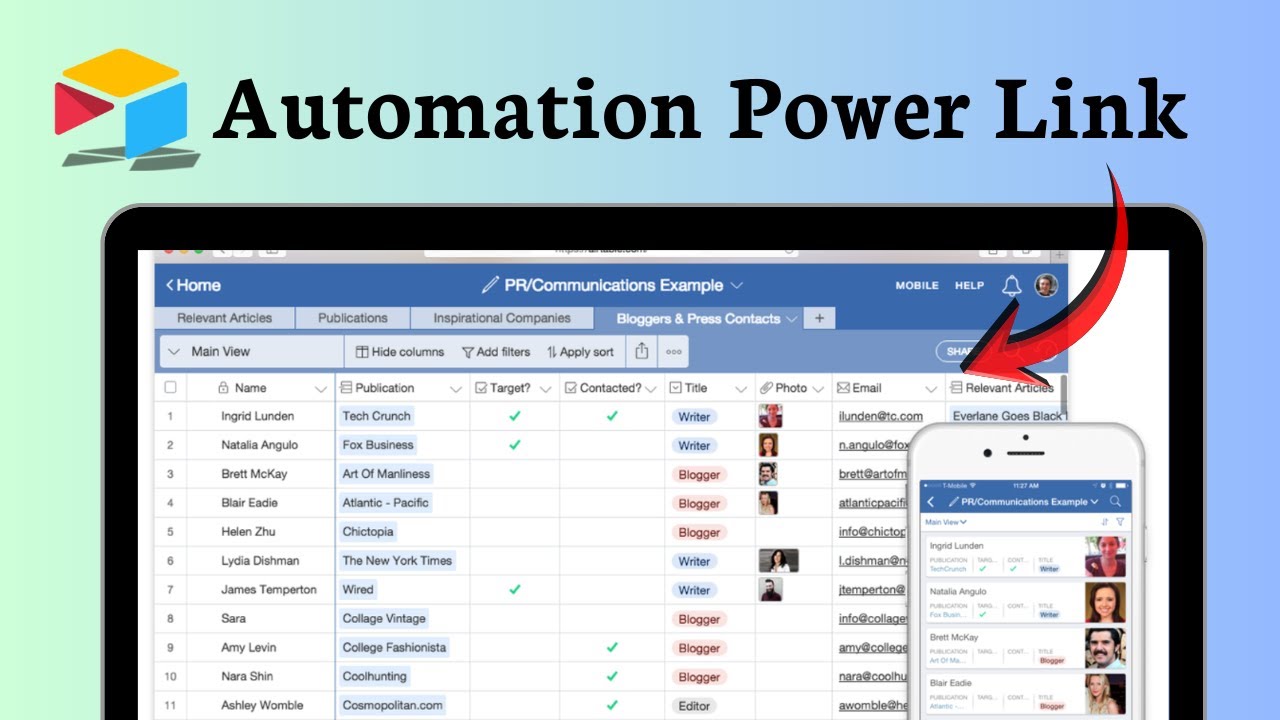The height and width of the screenshot is (720, 1280).
Task: Open the Bloggers & Press Contacts tab dropdown
Action: tap(792, 319)
